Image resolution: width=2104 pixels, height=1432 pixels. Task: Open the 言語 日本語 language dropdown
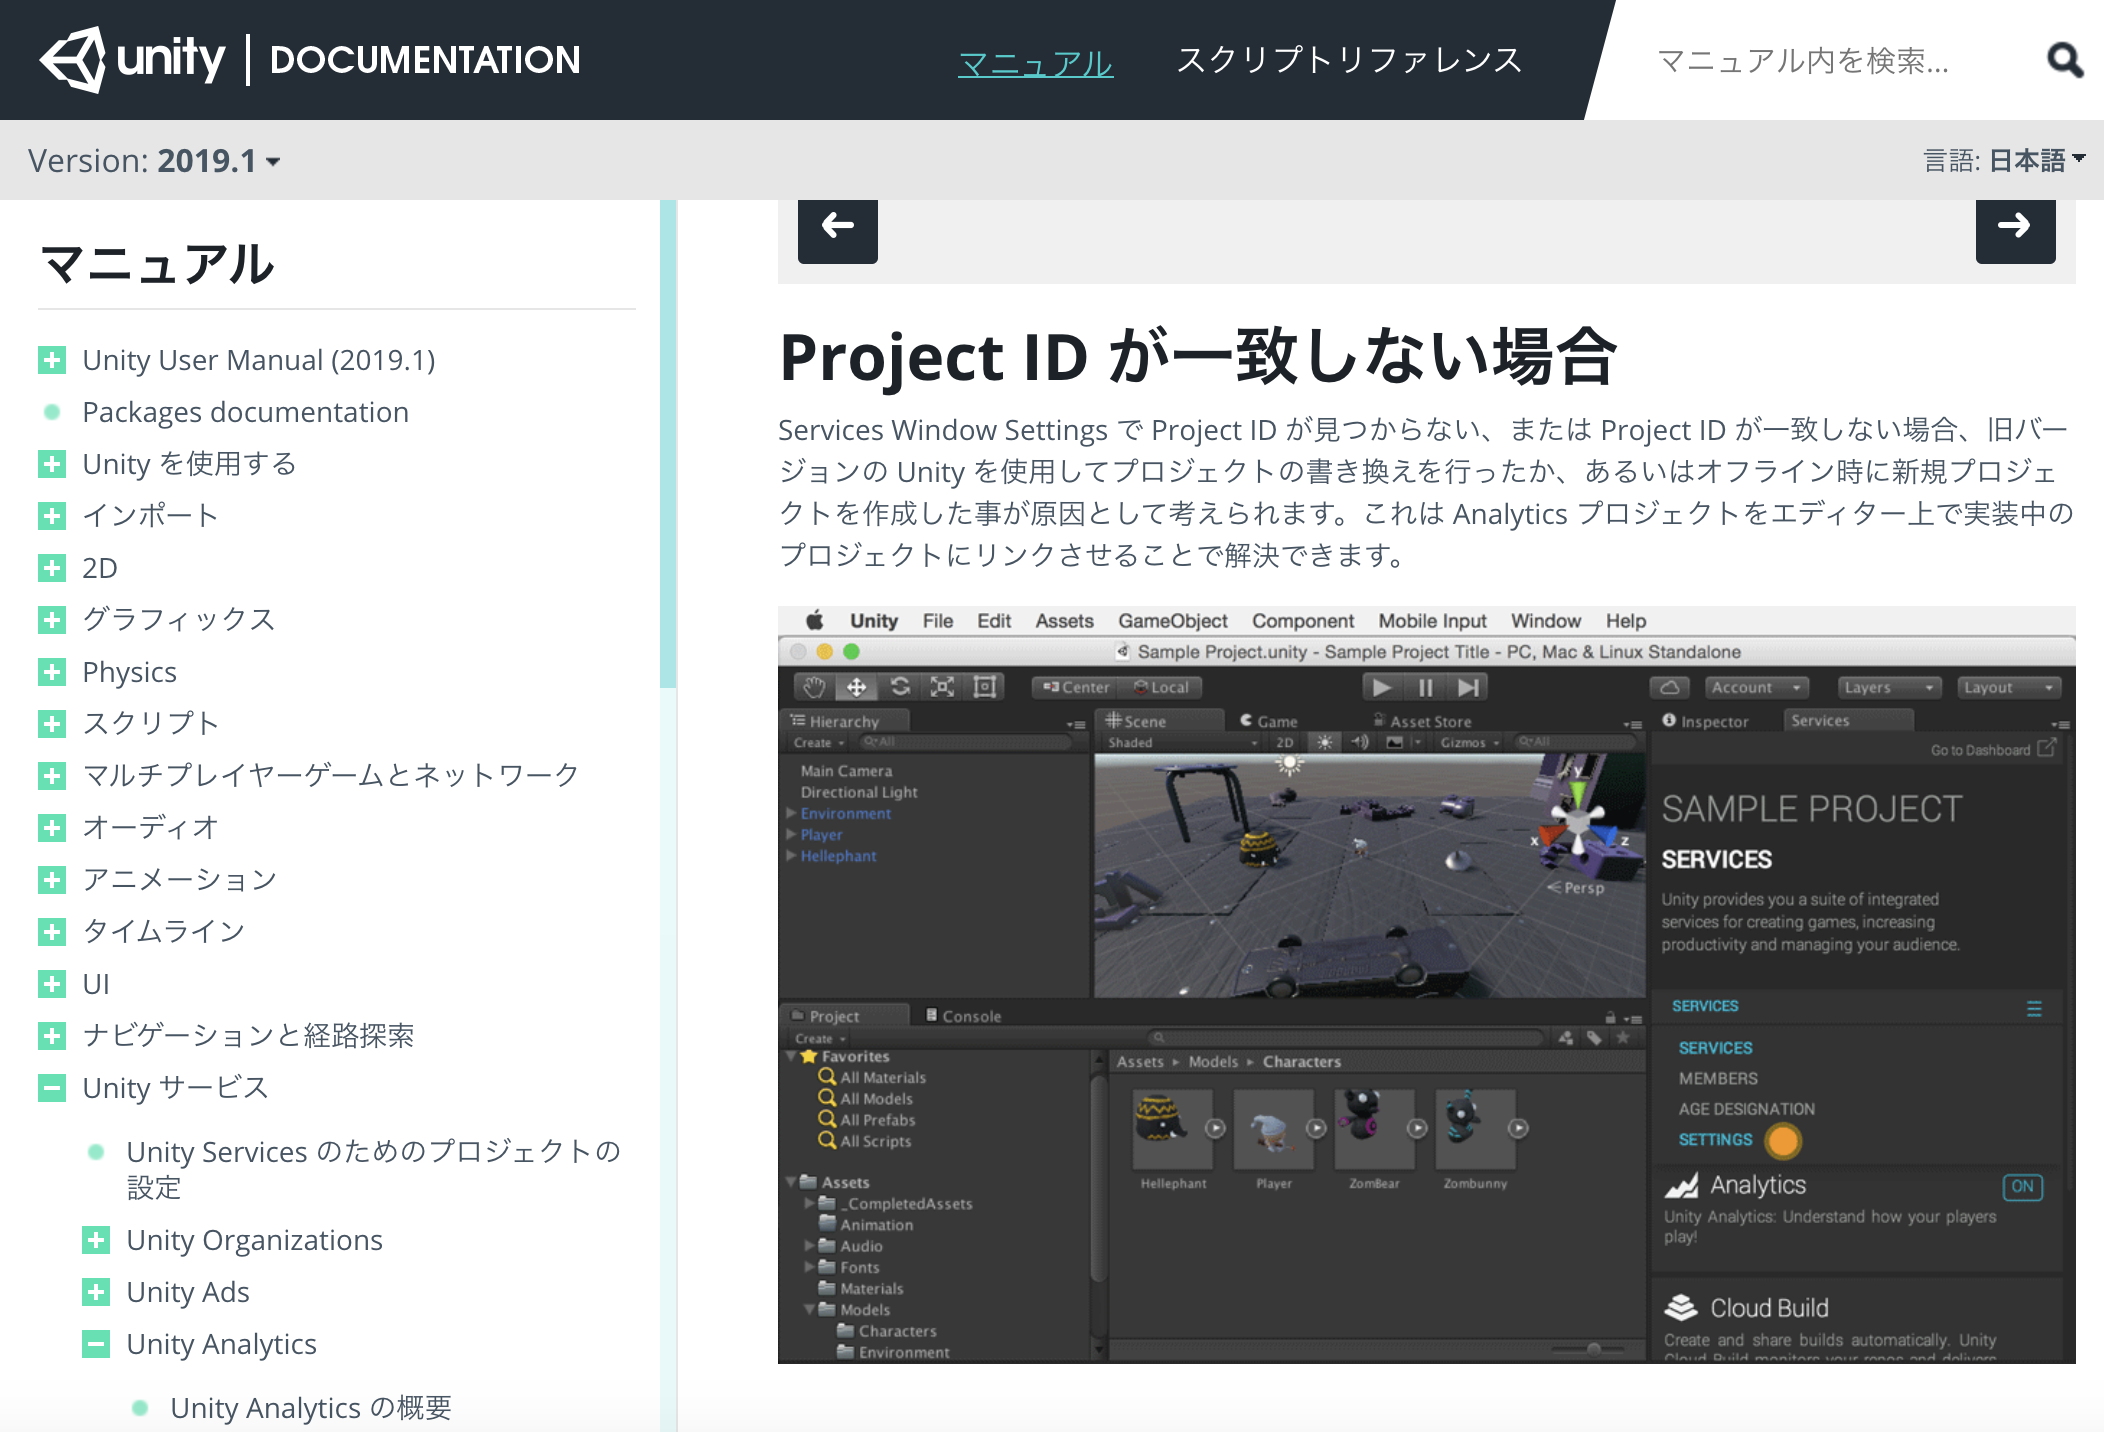click(2004, 160)
